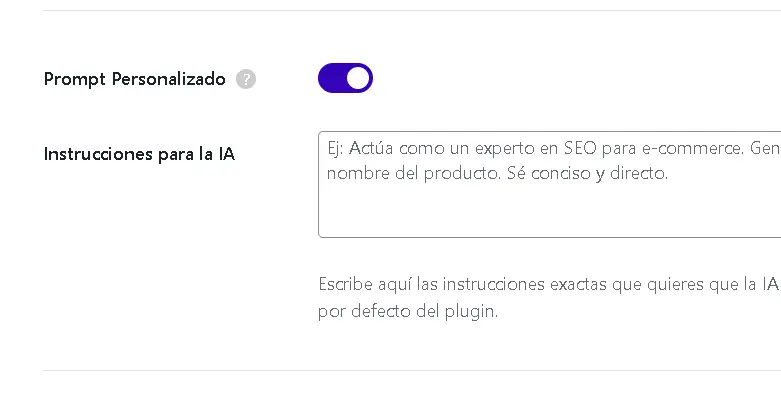Open the question mark tooltip icon
Screen dimensions: 781x410
pos(246,79)
